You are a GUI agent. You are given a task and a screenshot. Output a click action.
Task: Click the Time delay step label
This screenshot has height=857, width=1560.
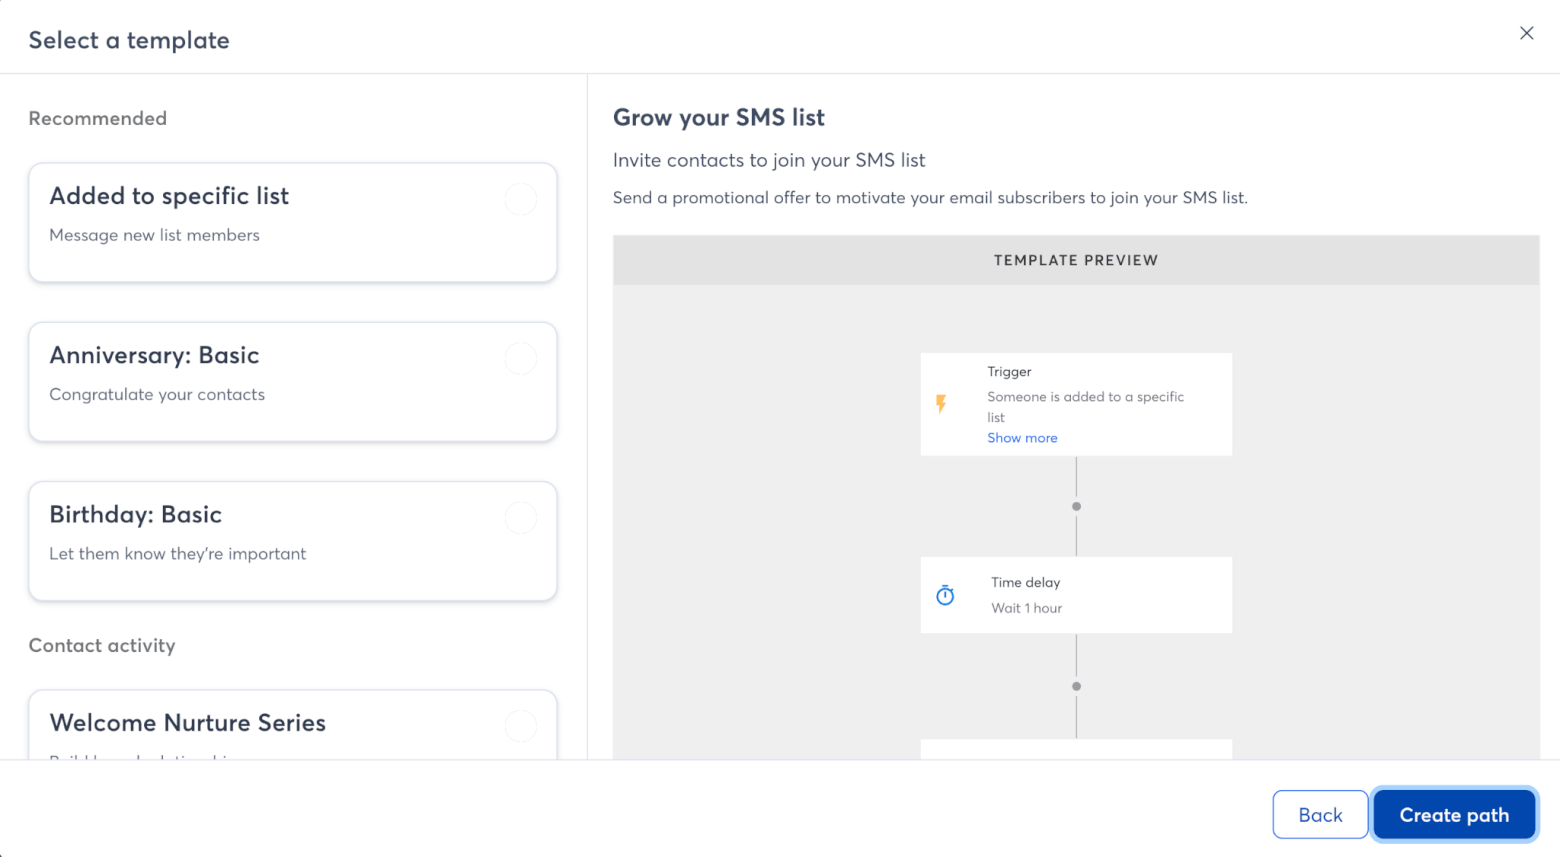(x=1026, y=582)
